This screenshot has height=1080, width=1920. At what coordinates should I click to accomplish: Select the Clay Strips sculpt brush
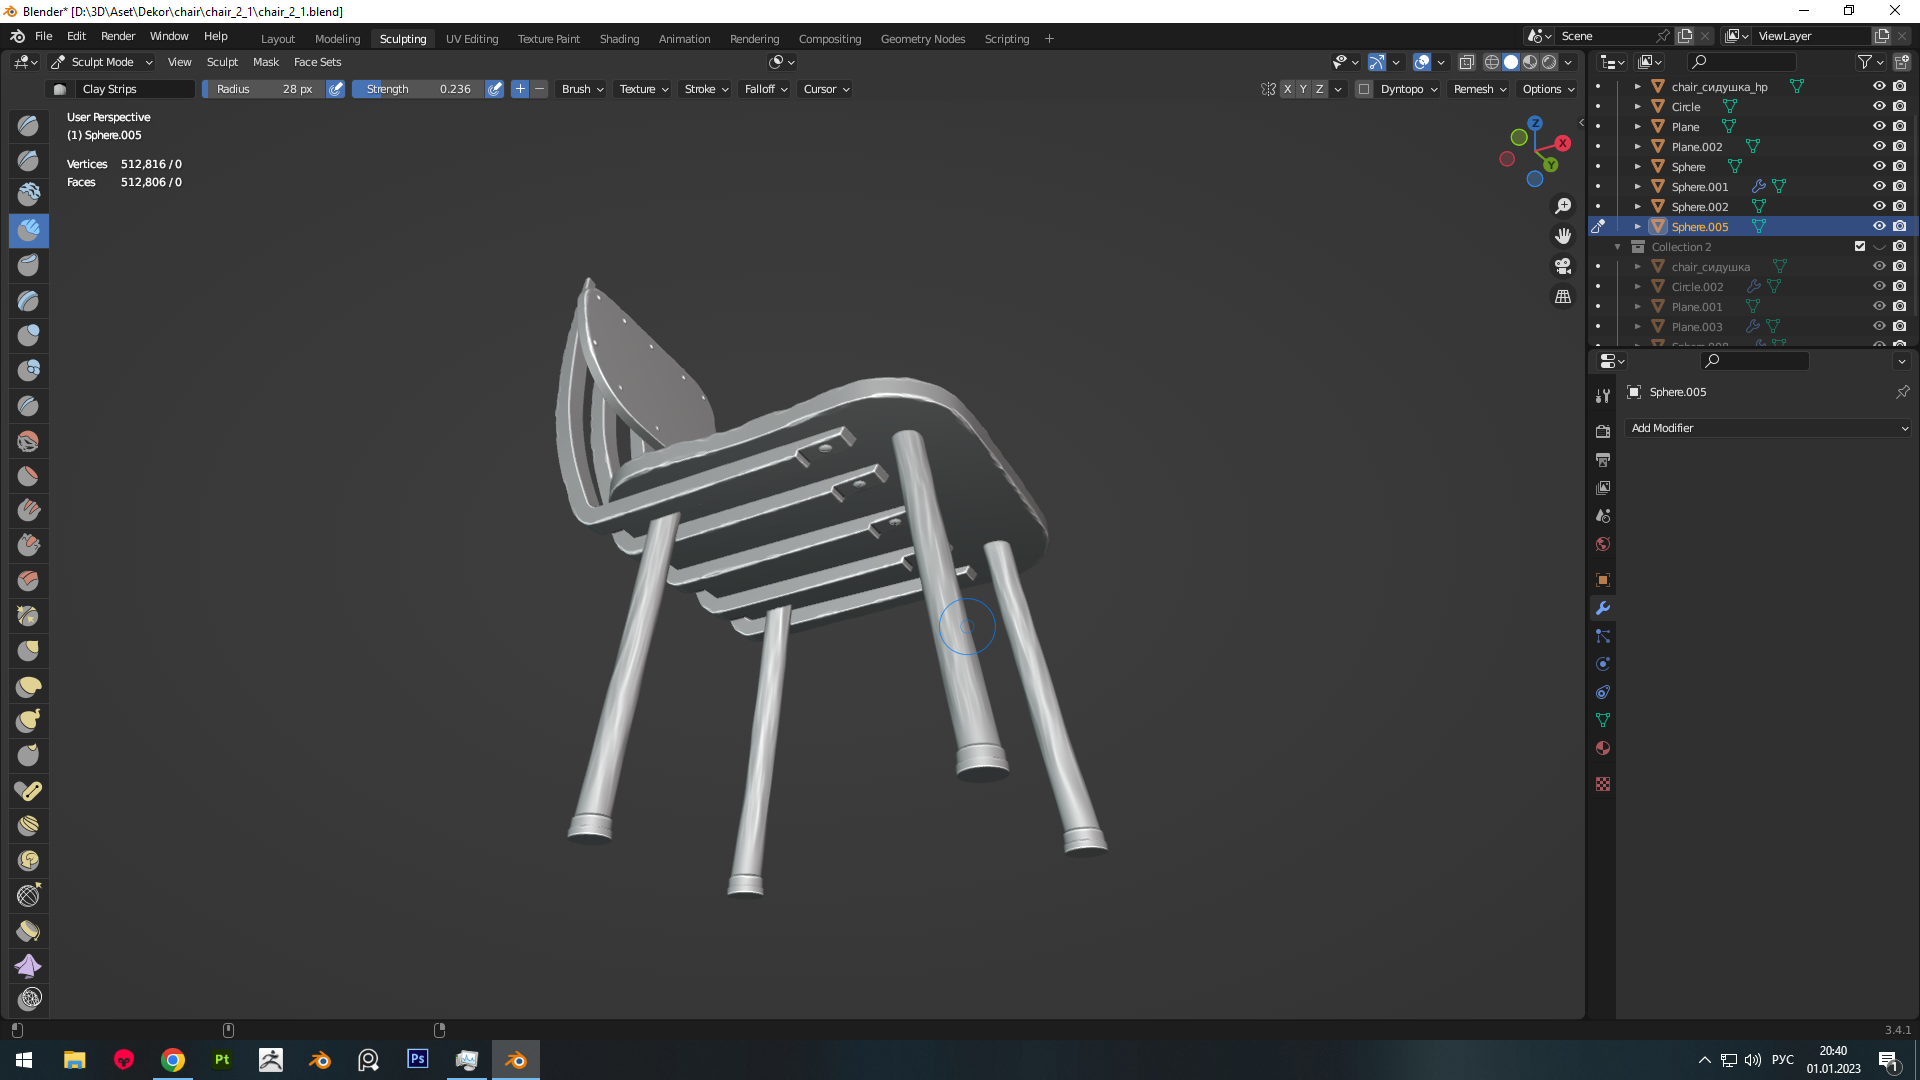point(29,230)
